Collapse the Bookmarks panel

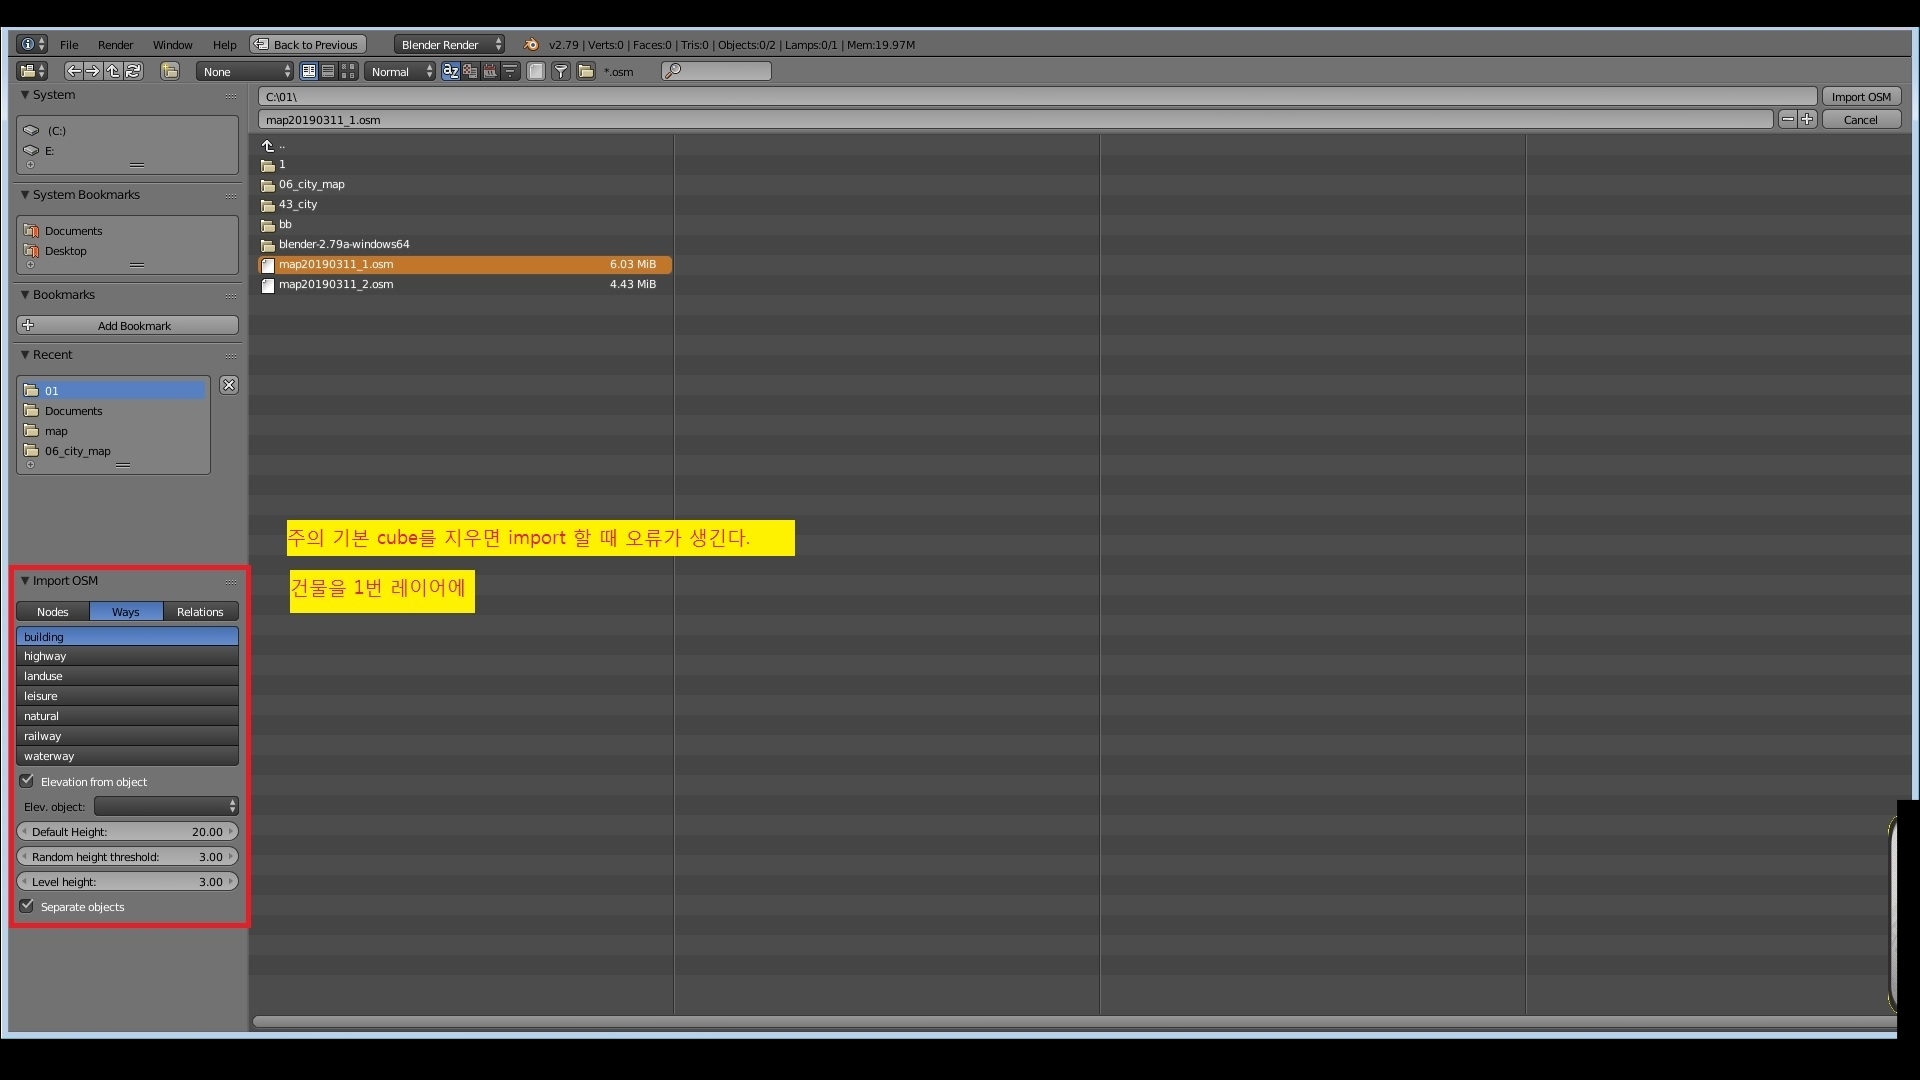[x=25, y=295]
